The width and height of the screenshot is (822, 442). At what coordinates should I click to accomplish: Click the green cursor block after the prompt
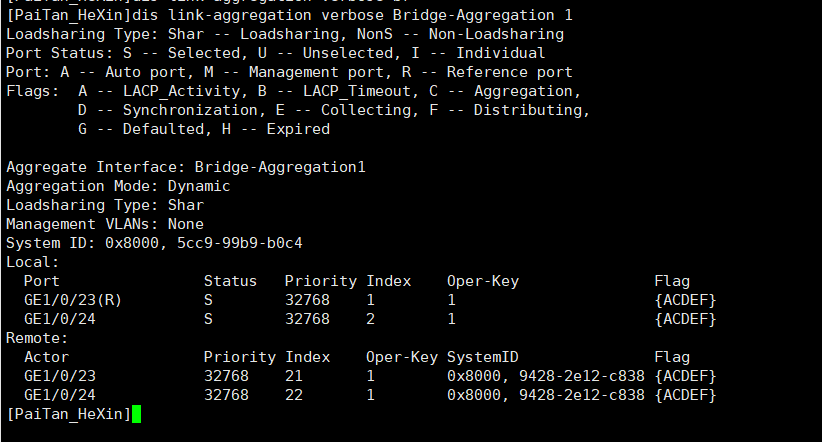click(136, 413)
